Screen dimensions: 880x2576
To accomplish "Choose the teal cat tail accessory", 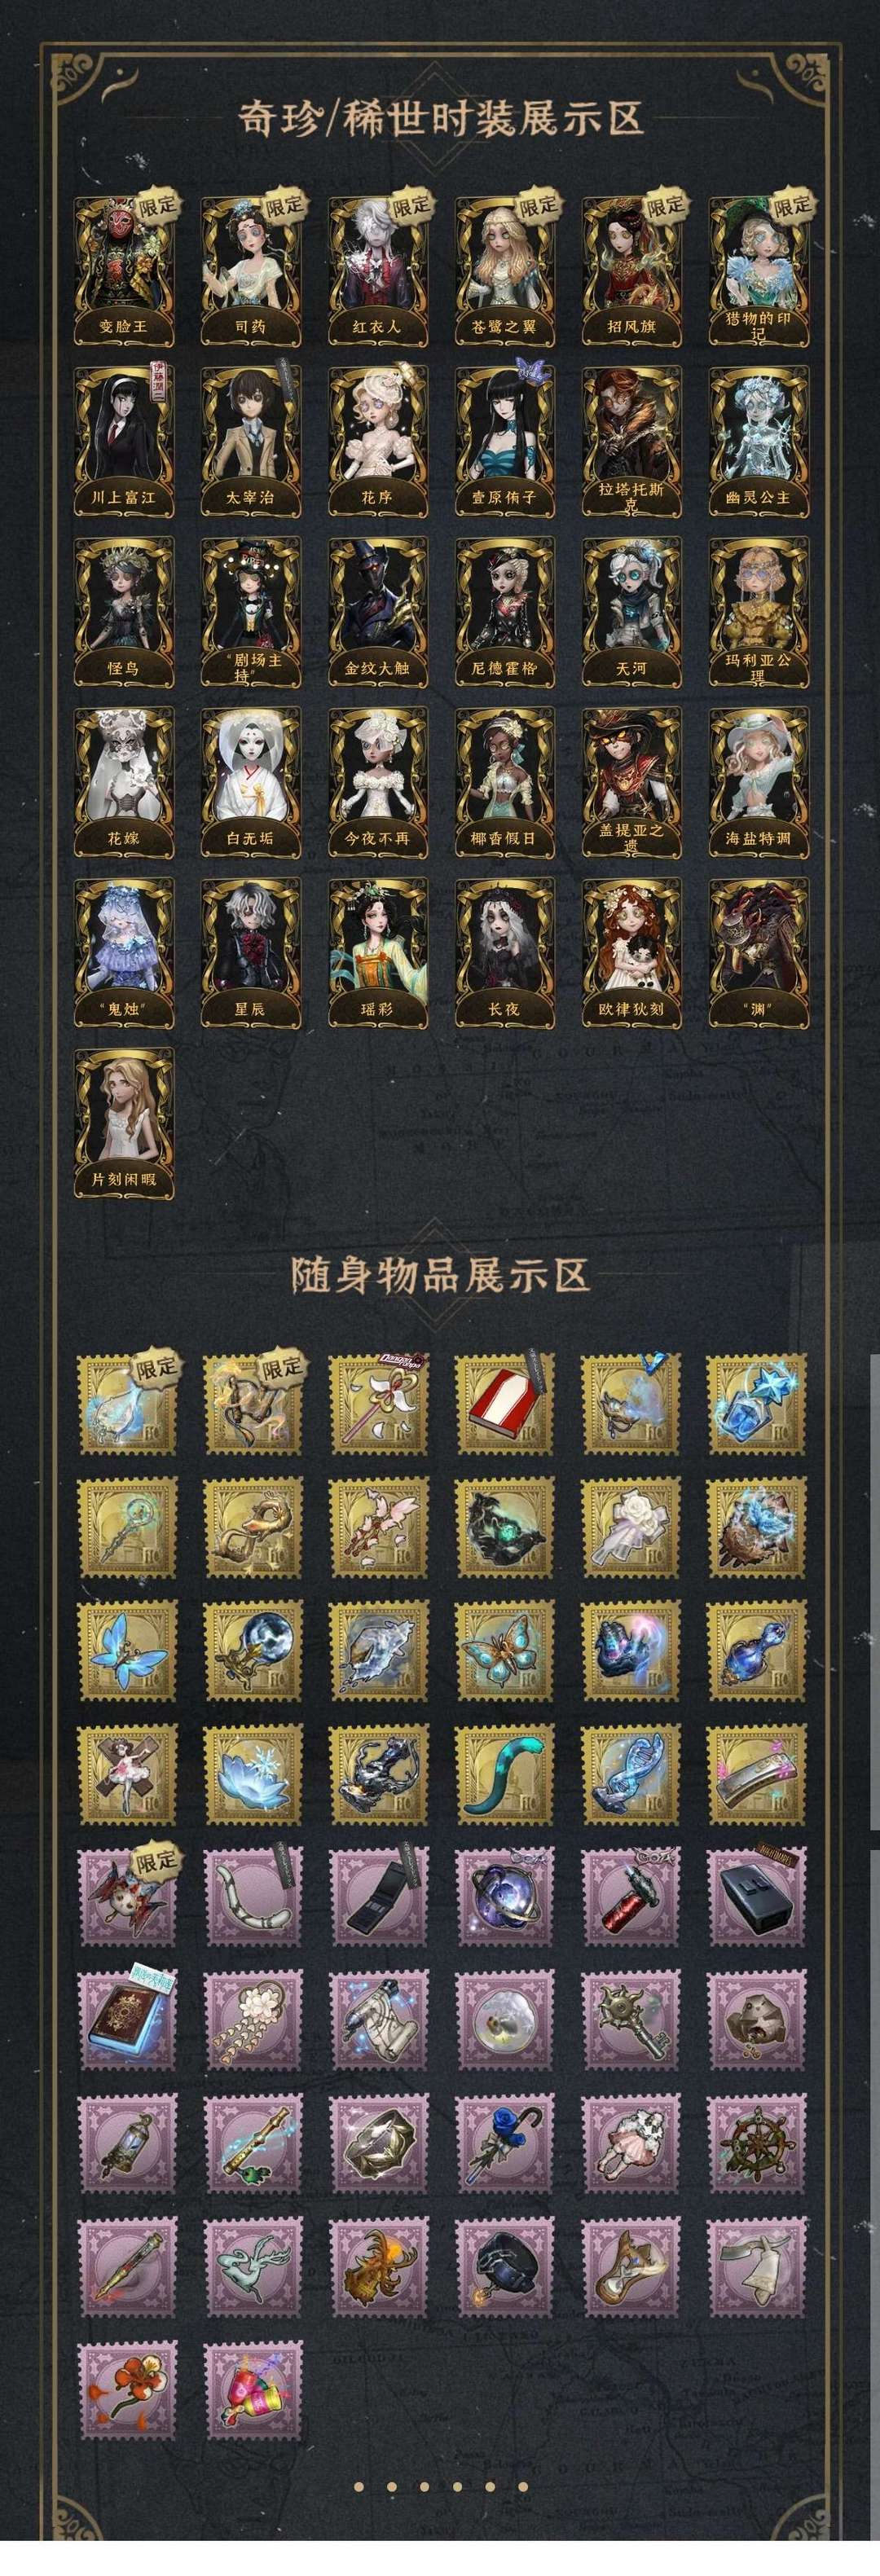I will (505, 1775).
